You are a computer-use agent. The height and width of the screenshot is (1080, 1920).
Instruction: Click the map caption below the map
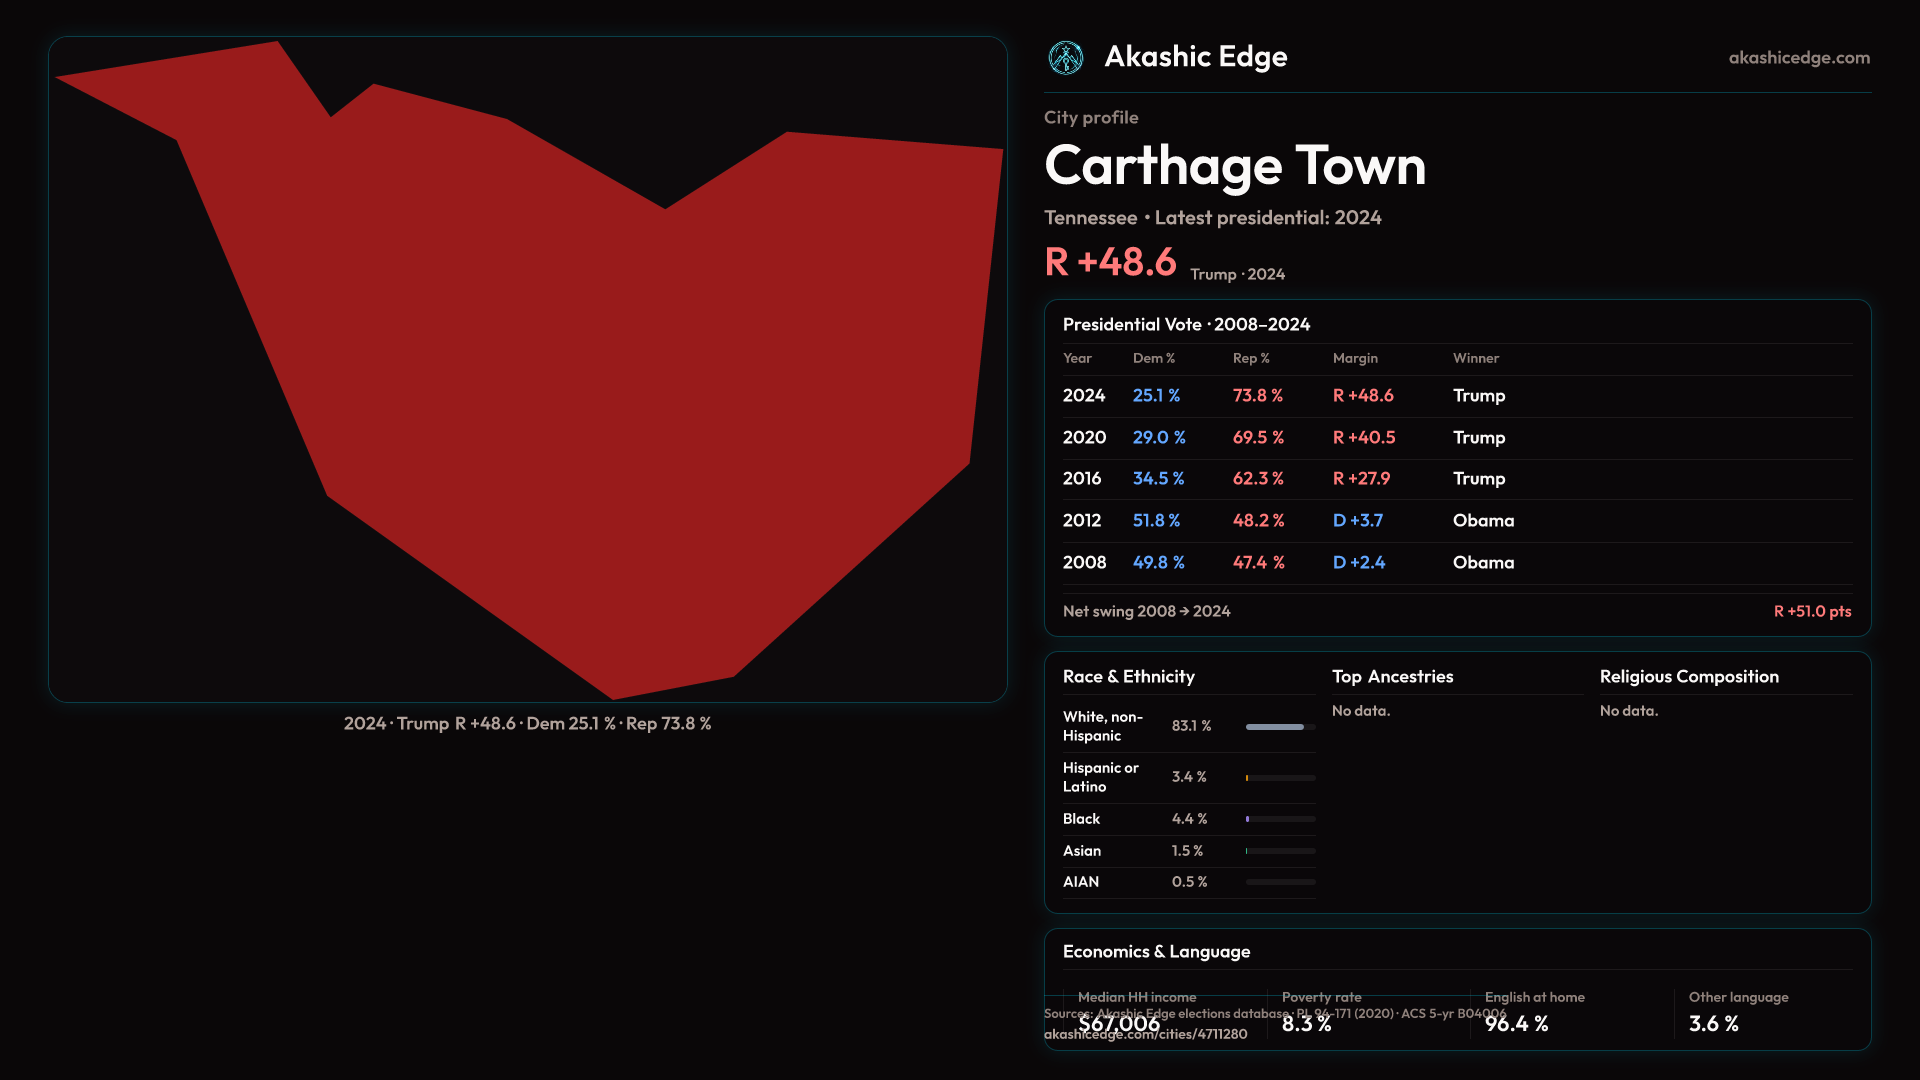527,724
